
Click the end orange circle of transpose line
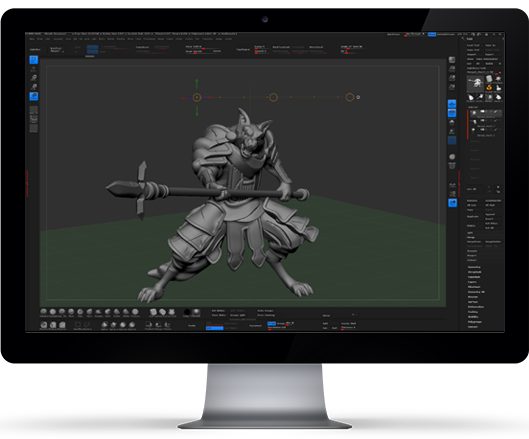(350, 98)
